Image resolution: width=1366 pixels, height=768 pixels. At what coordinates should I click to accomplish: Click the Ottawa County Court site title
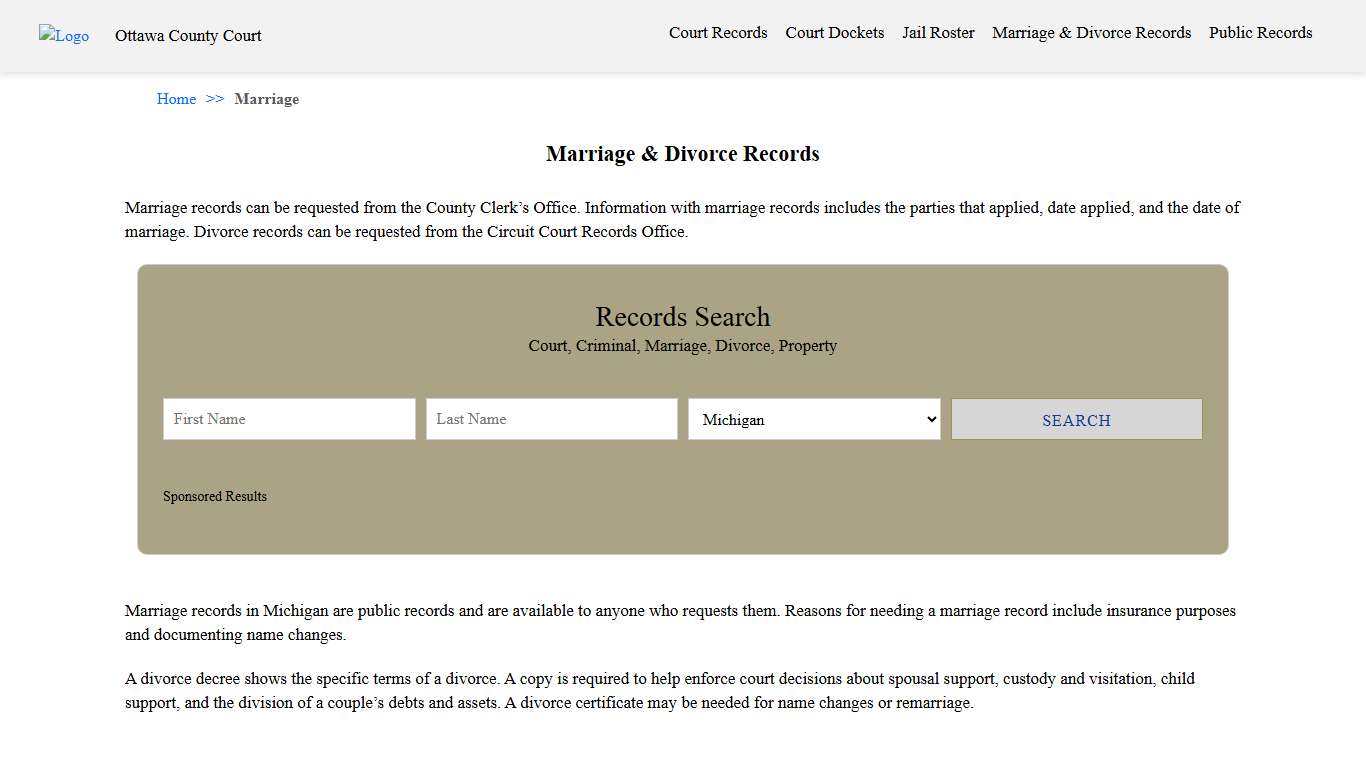[188, 36]
